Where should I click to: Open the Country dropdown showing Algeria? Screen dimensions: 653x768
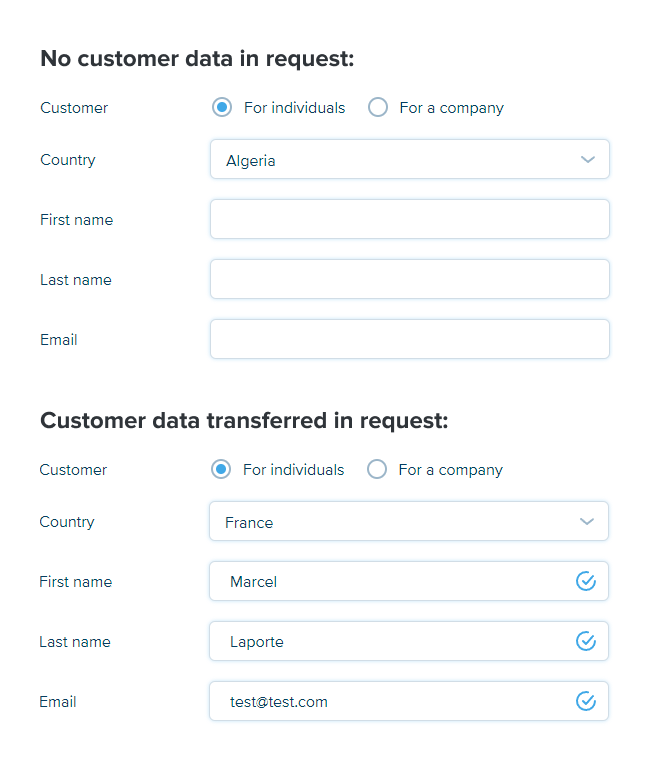[x=409, y=160]
